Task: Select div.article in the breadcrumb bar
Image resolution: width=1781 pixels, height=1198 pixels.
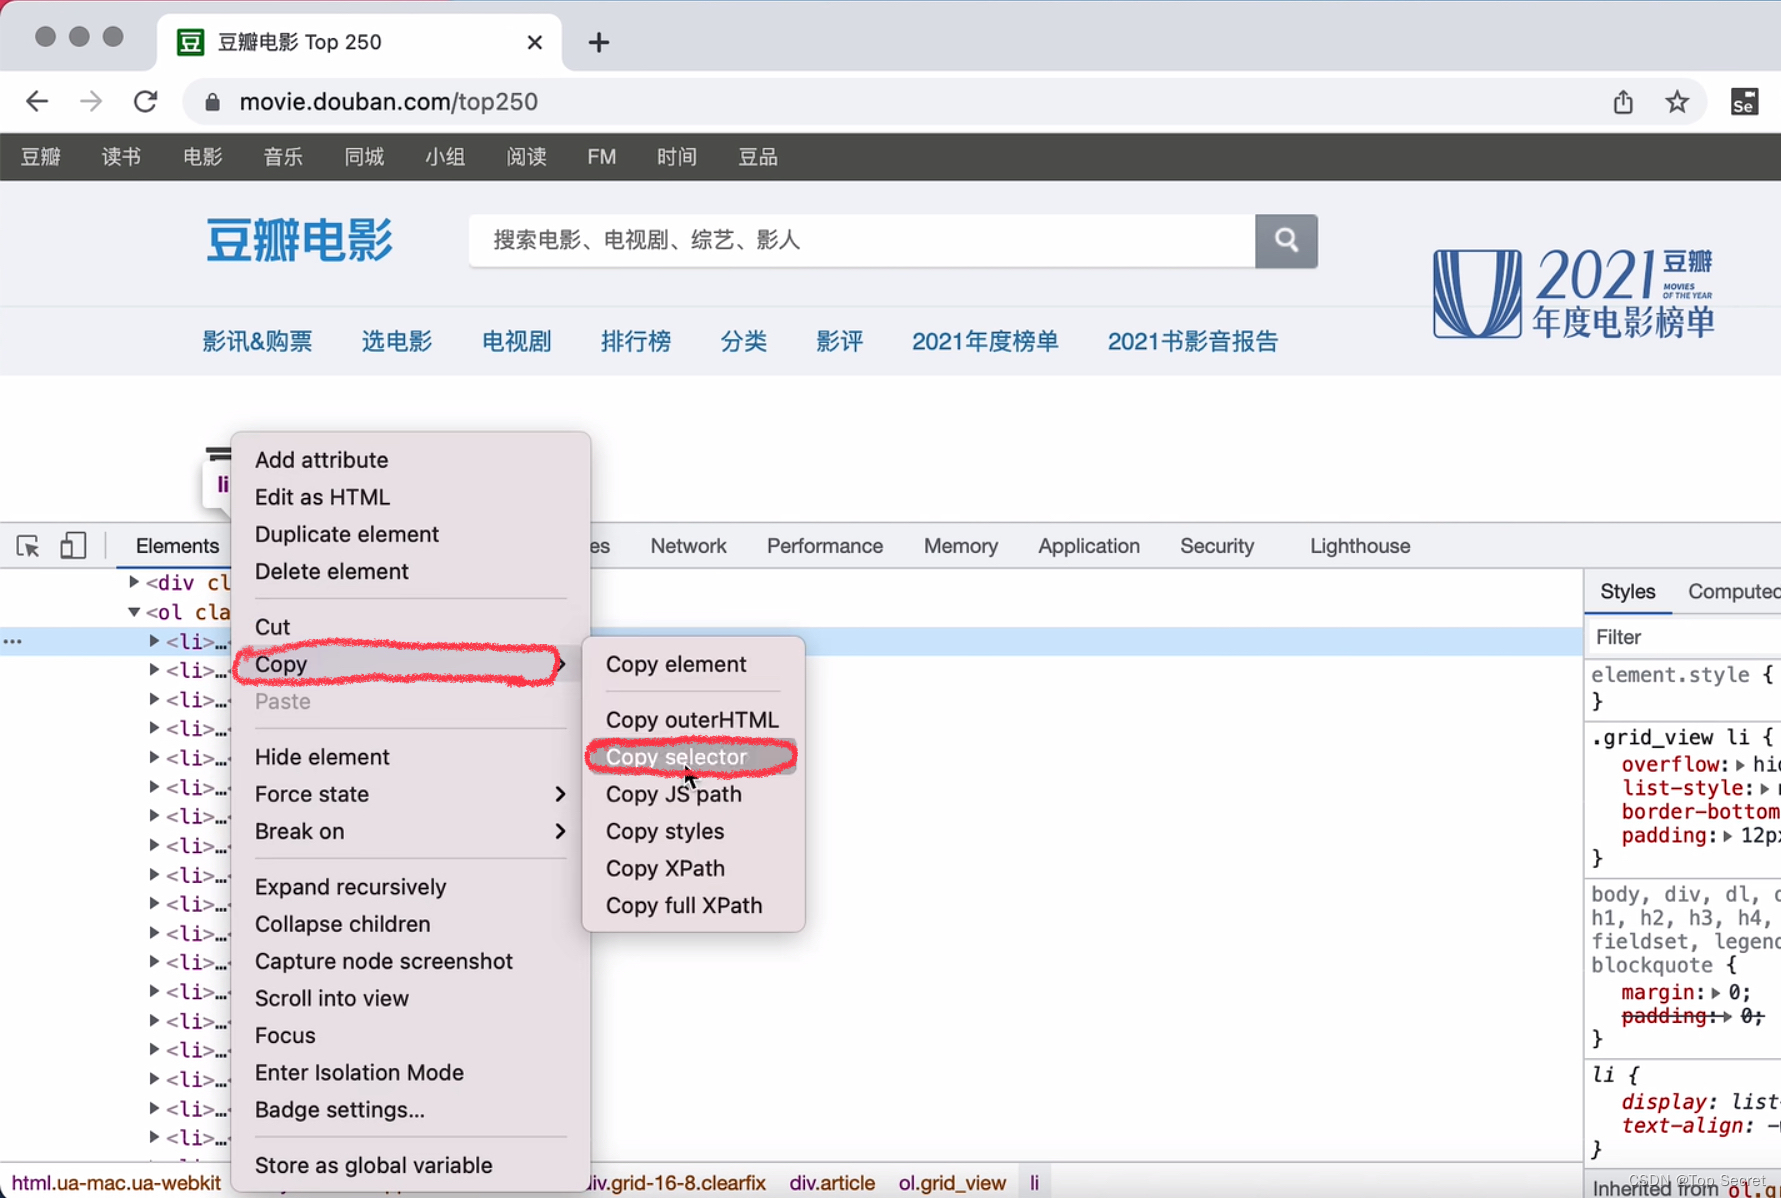Action: pyautogui.click(x=832, y=1183)
